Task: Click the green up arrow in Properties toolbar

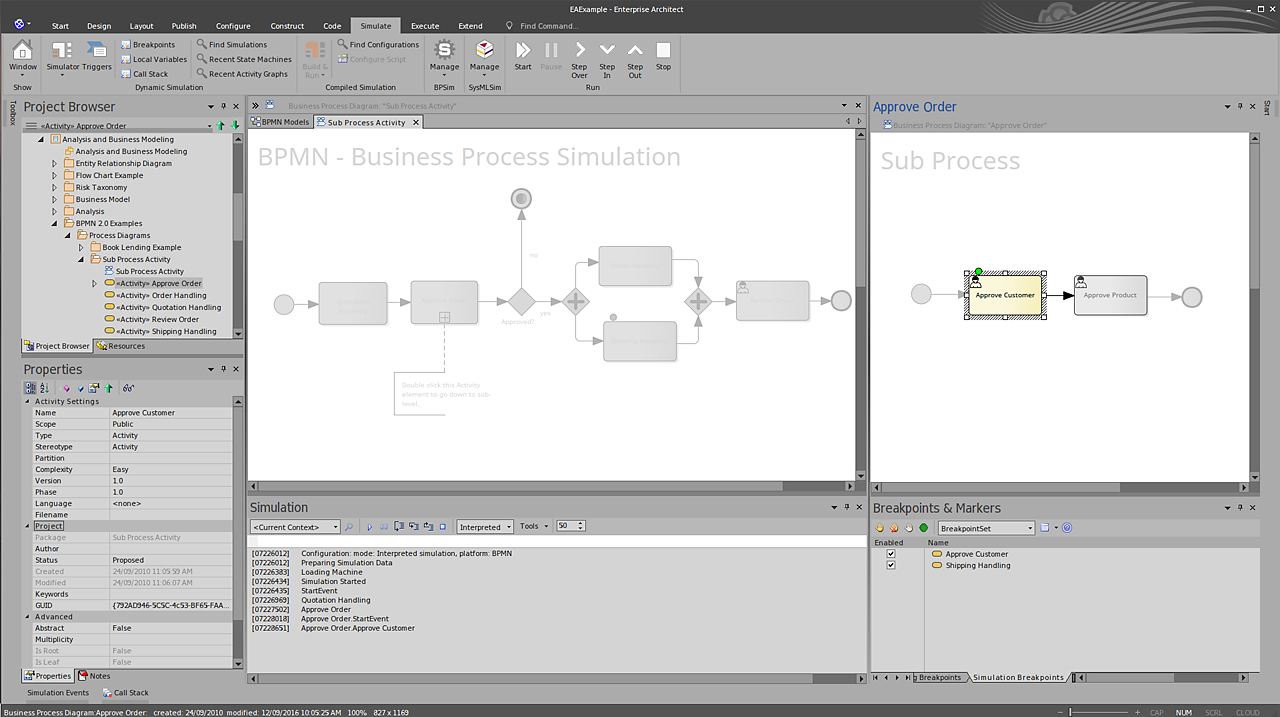Action: 108,387
